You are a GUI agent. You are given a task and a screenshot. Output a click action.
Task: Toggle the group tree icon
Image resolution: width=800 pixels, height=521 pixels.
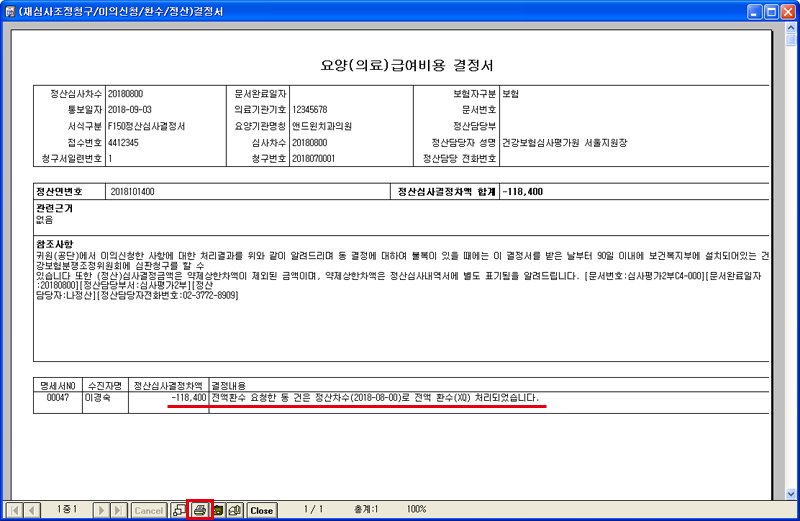(179, 510)
